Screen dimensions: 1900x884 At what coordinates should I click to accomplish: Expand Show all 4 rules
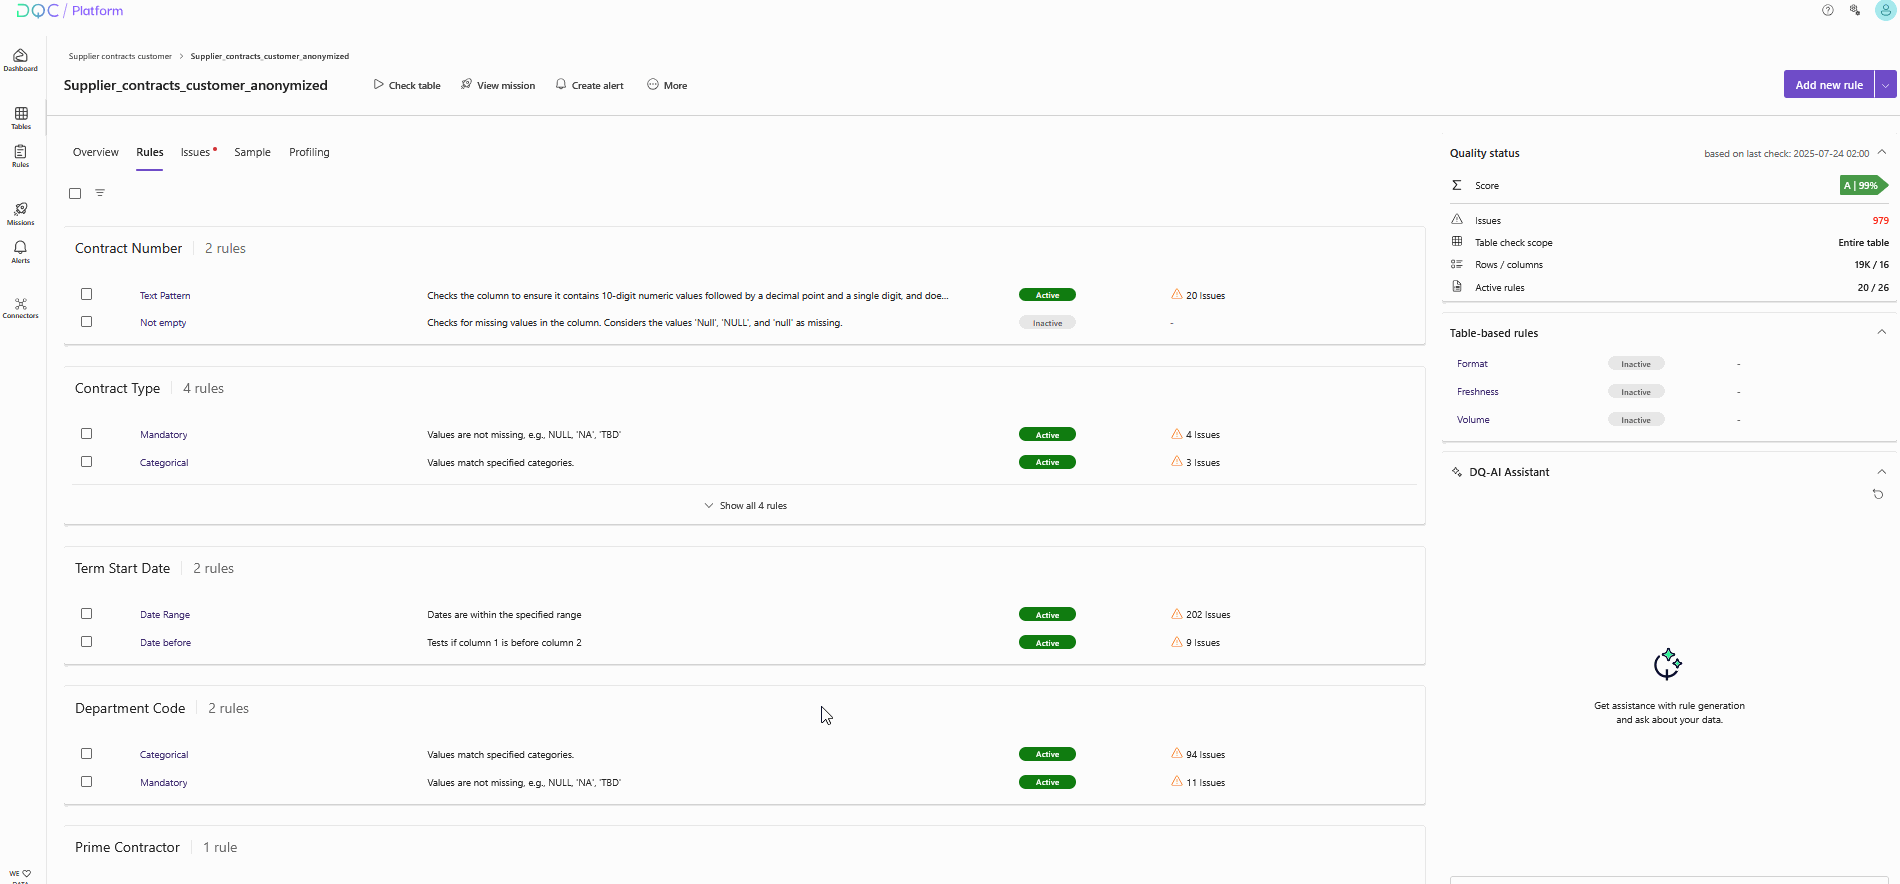pos(745,506)
